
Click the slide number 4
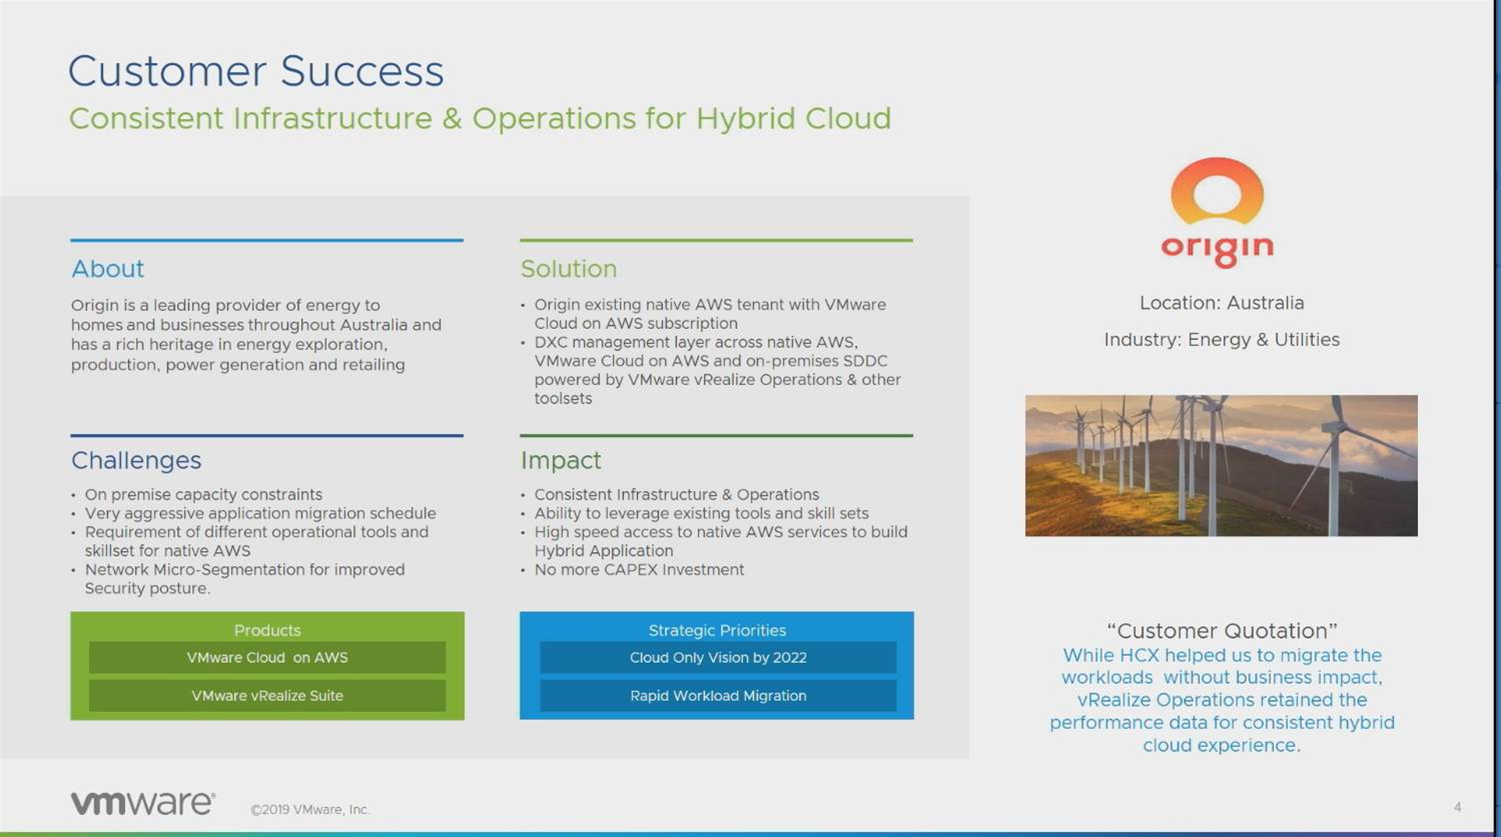coord(1457,807)
